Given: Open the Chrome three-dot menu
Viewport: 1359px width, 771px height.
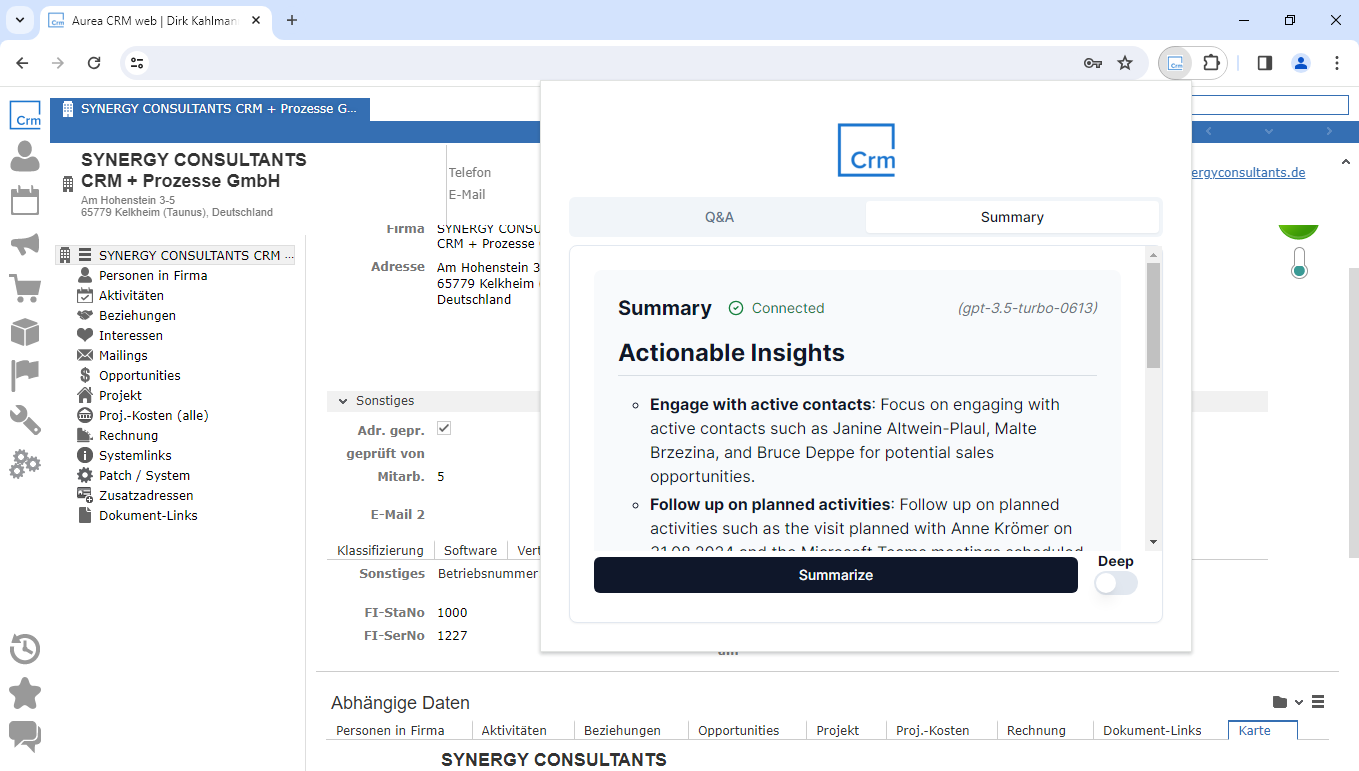Looking at the screenshot, I should 1337,63.
